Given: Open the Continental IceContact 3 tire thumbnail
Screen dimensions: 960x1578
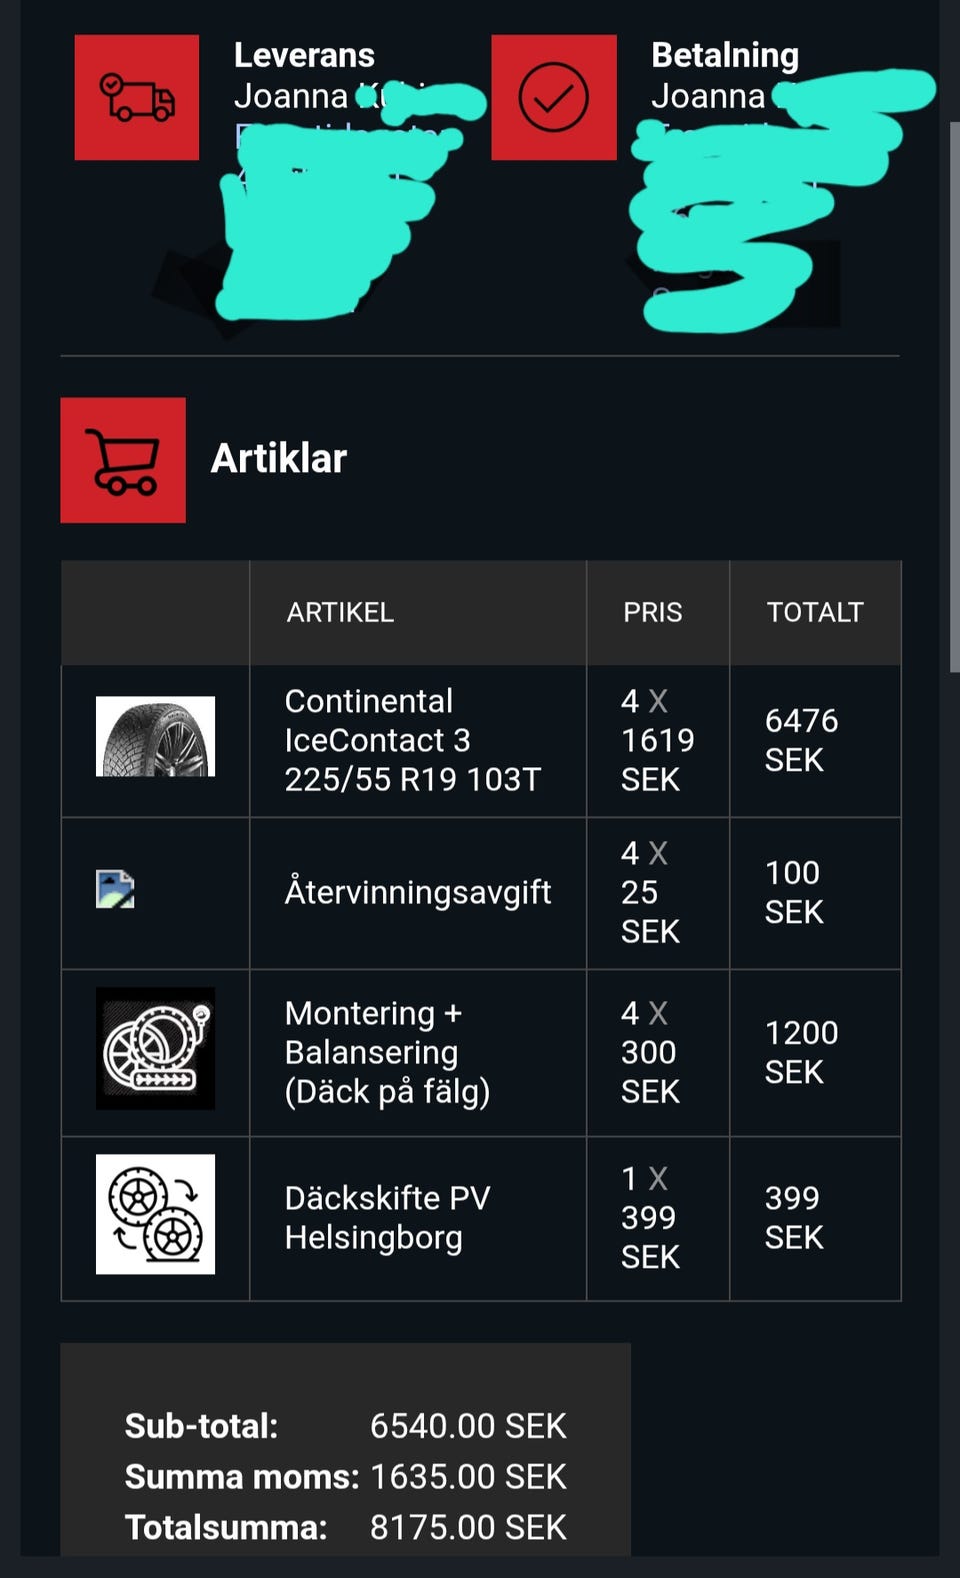Looking at the screenshot, I should tap(155, 737).
